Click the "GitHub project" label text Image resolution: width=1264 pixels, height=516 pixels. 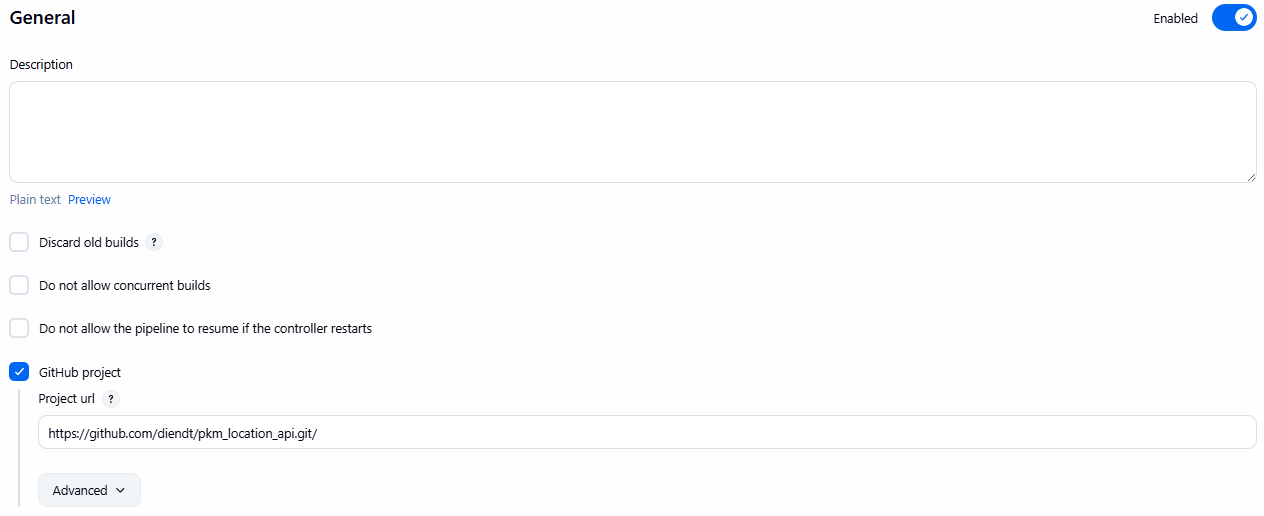tap(80, 373)
